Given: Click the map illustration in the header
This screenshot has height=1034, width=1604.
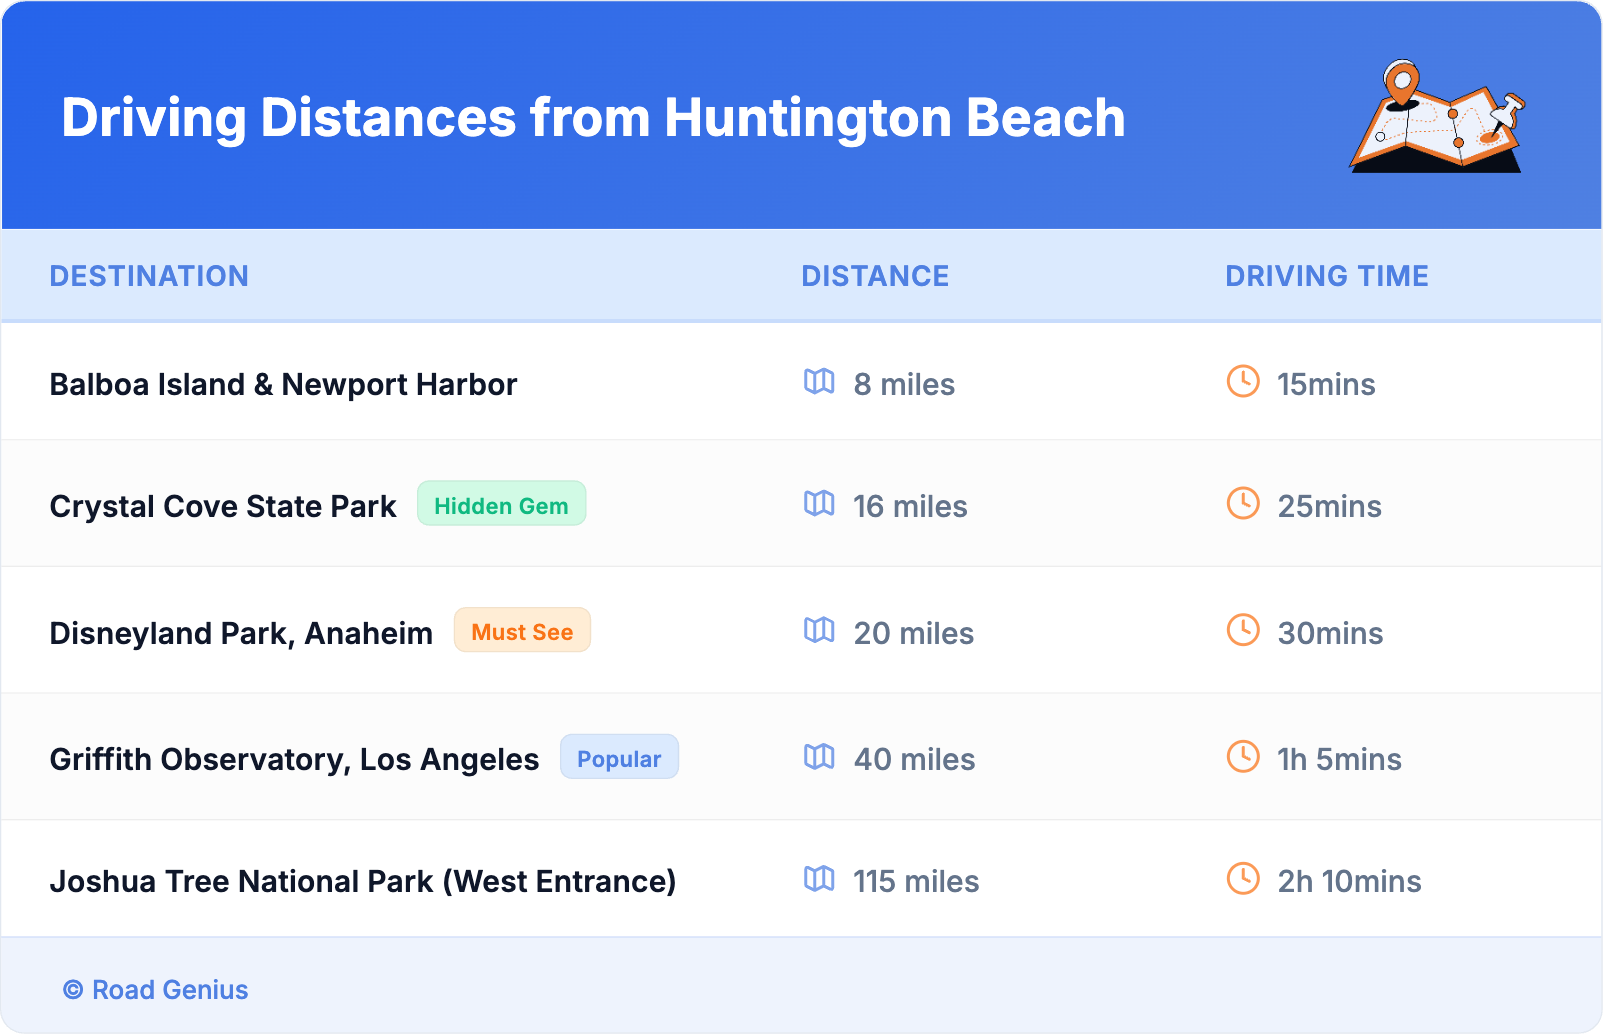Looking at the screenshot, I should (x=1437, y=117).
